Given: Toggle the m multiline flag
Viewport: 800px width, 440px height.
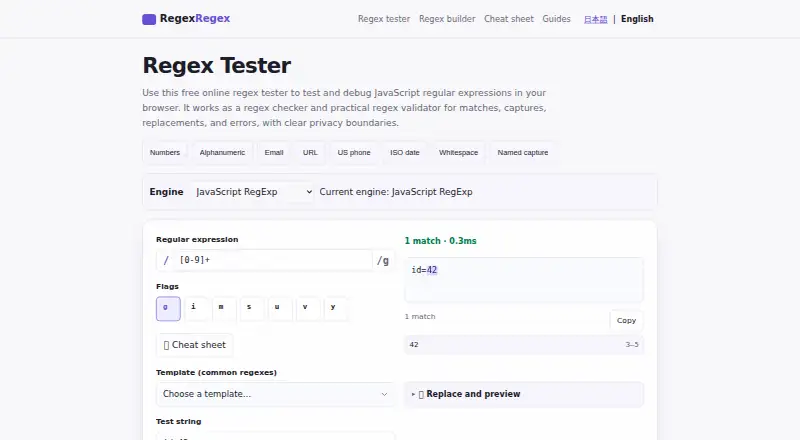Looking at the screenshot, I should click(x=224, y=308).
